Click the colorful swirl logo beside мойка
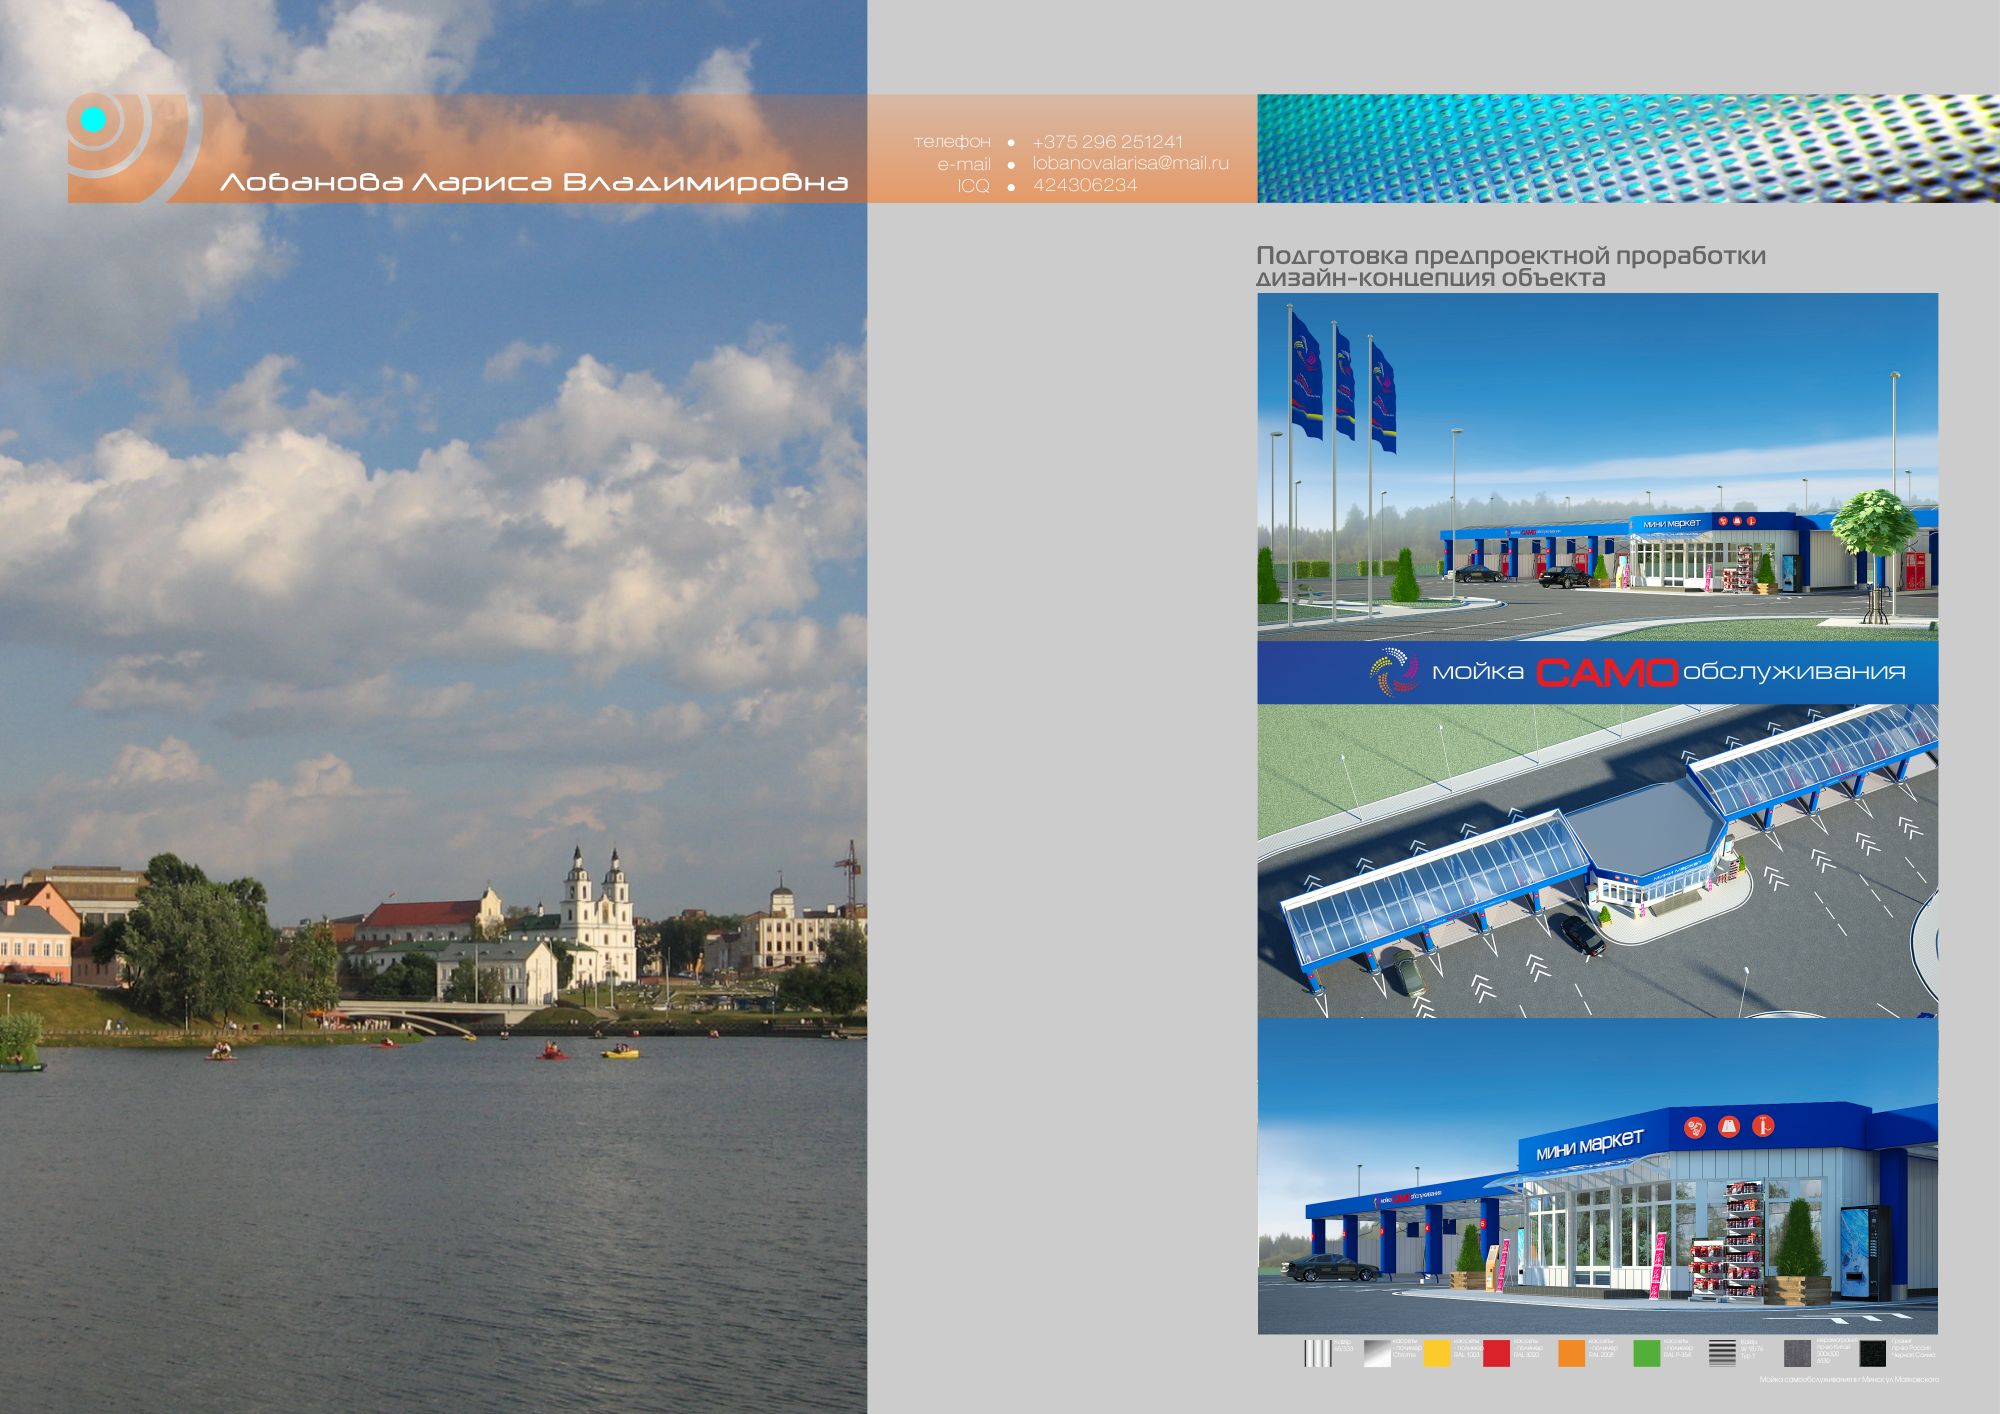 coord(1393,671)
